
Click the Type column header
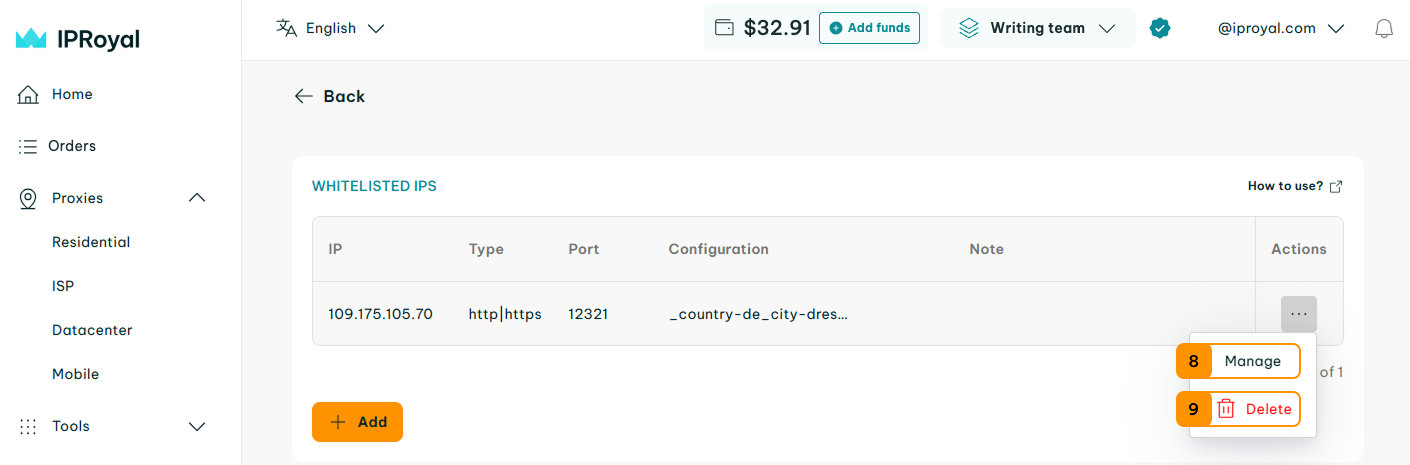pyautogui.click(x=486, y=249)
